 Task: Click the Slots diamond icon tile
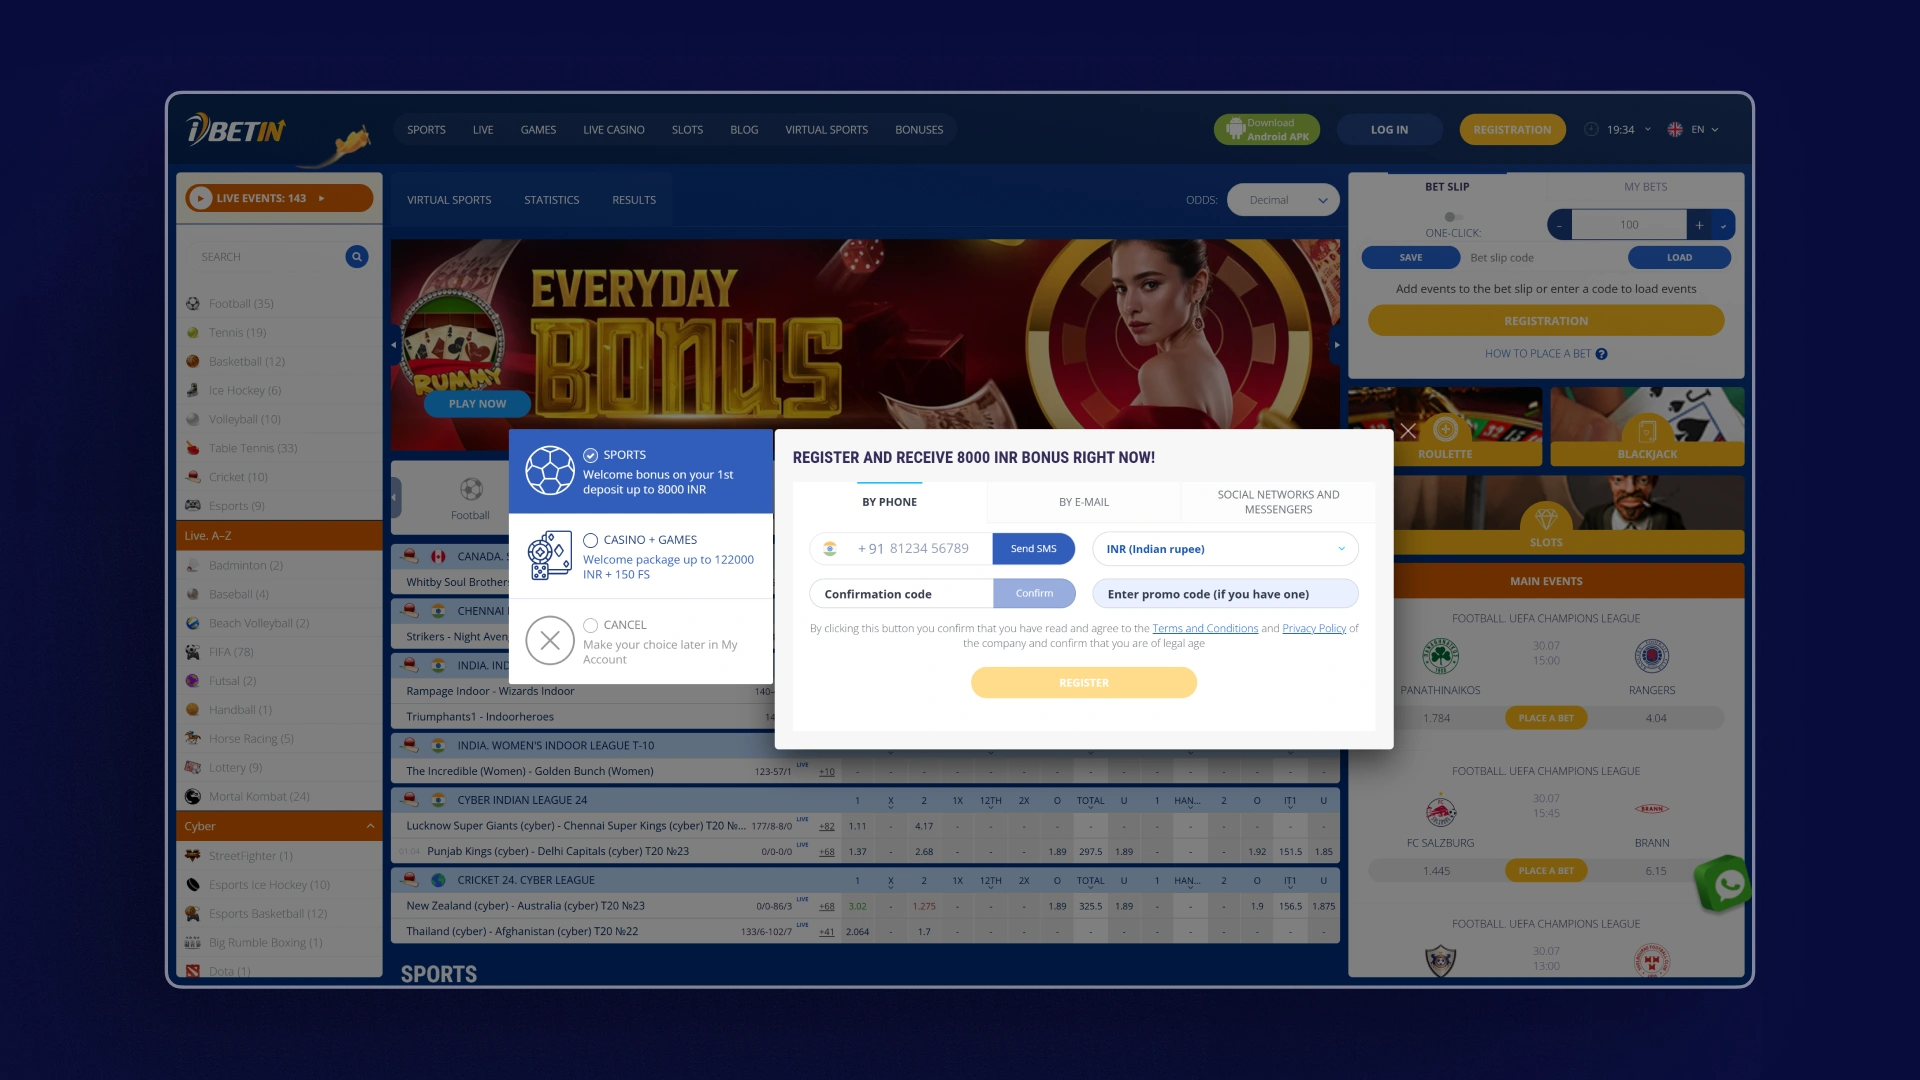pyautogui.click(x=1546, y=518)
